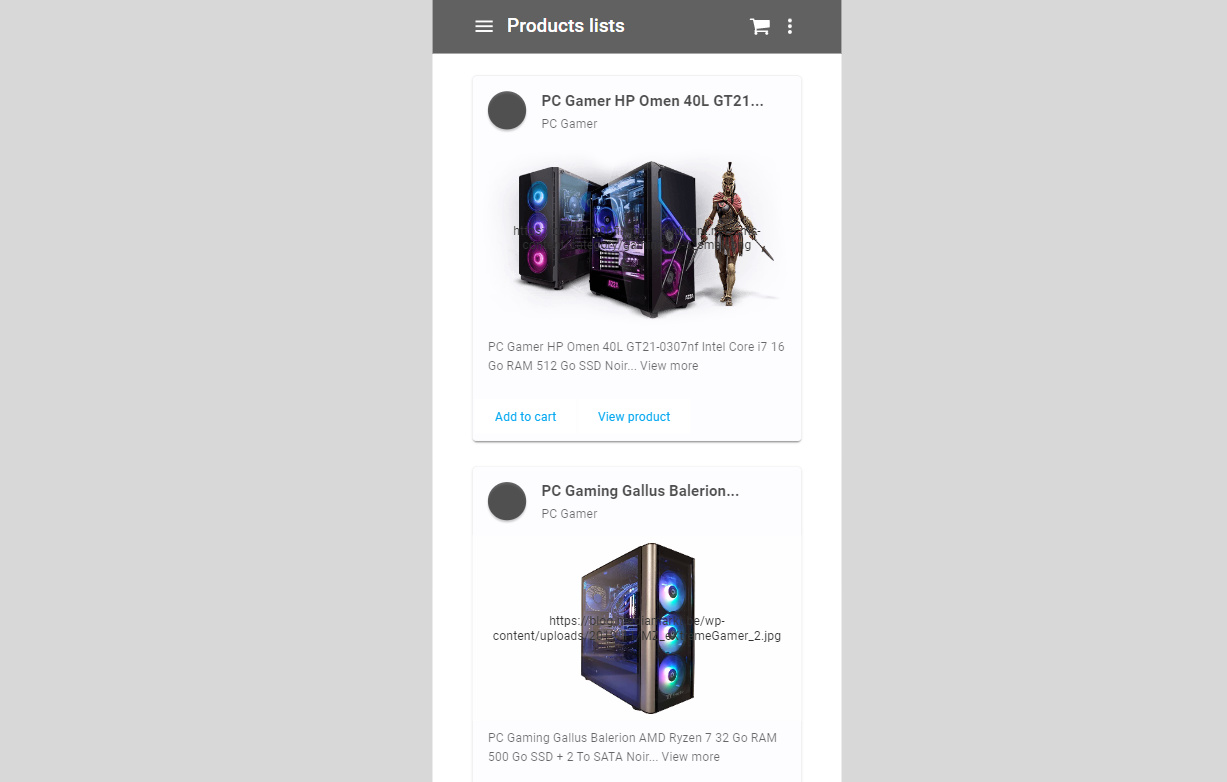Select the PC Gaming Gallus Balerion title
Screen dimensions: 1227x782
(x=640, y=491)
